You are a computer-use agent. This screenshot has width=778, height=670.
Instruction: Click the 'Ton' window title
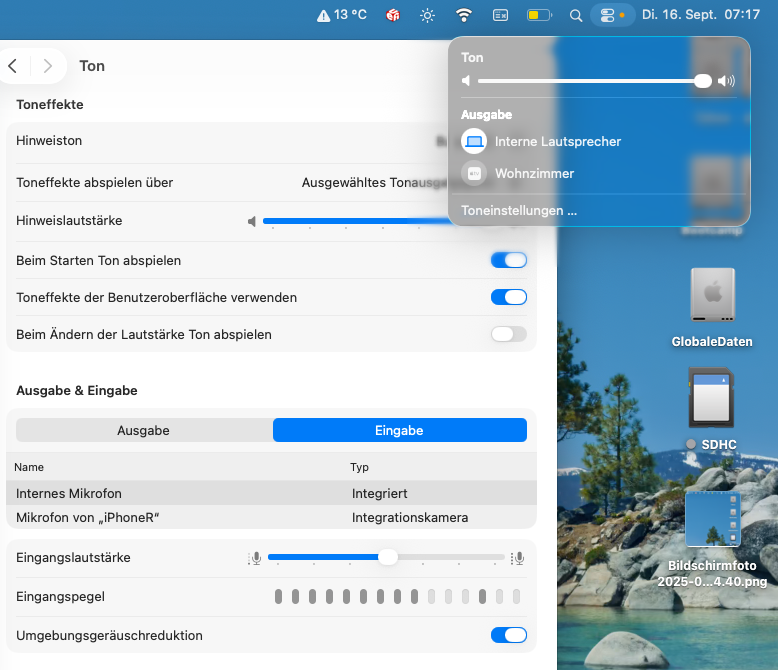(x=92, y=66)
